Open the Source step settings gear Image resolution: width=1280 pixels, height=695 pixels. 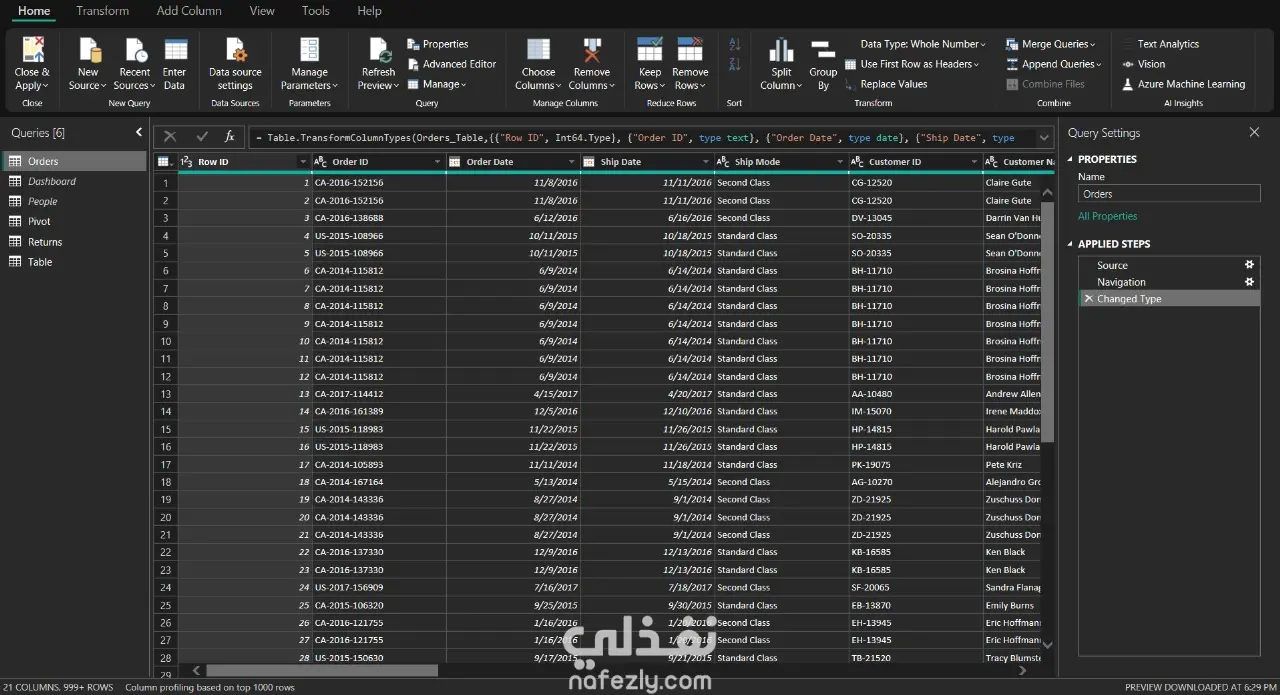pyautogui.click(x=1249, y=265)
